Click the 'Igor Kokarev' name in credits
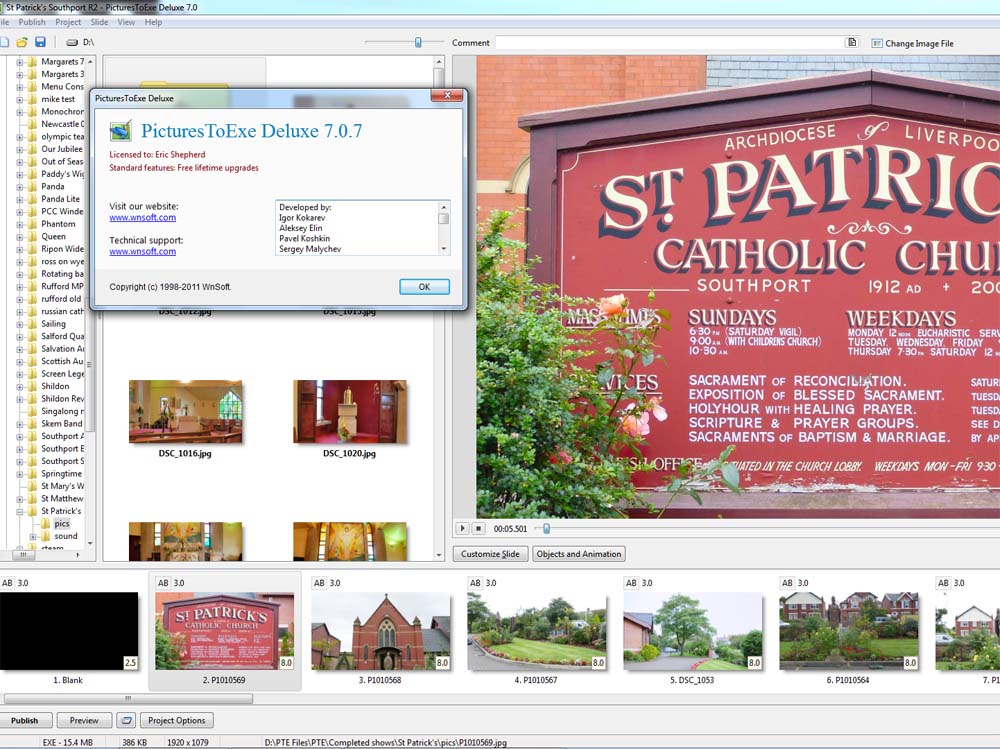 click(x=302, y=218)
